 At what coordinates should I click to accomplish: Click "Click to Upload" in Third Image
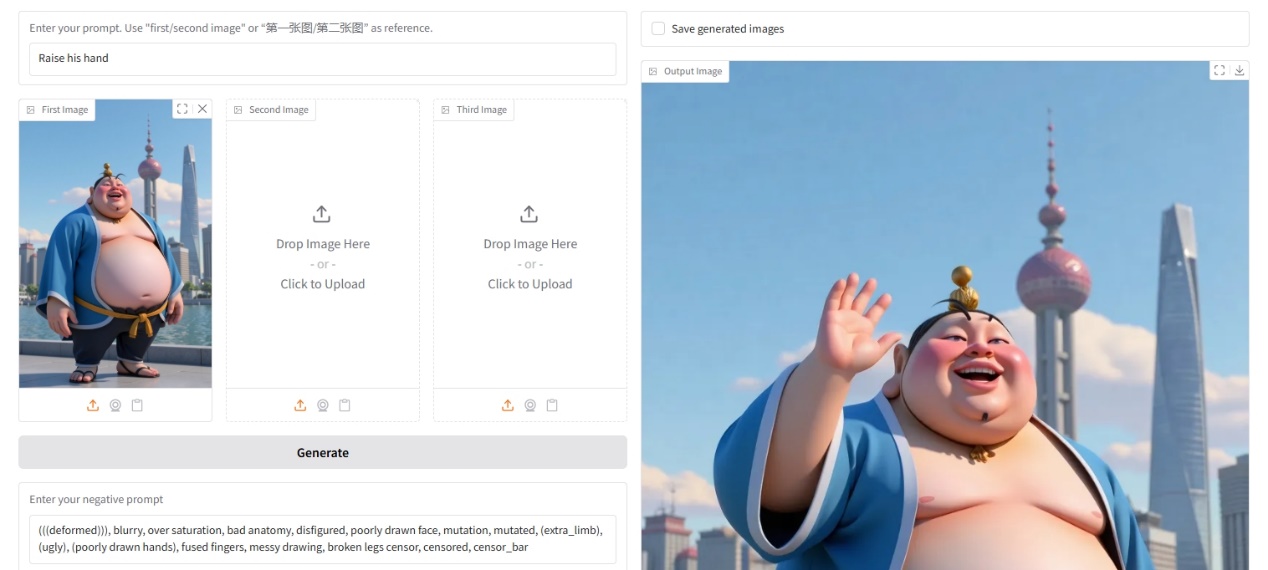[x=530, y=284]
